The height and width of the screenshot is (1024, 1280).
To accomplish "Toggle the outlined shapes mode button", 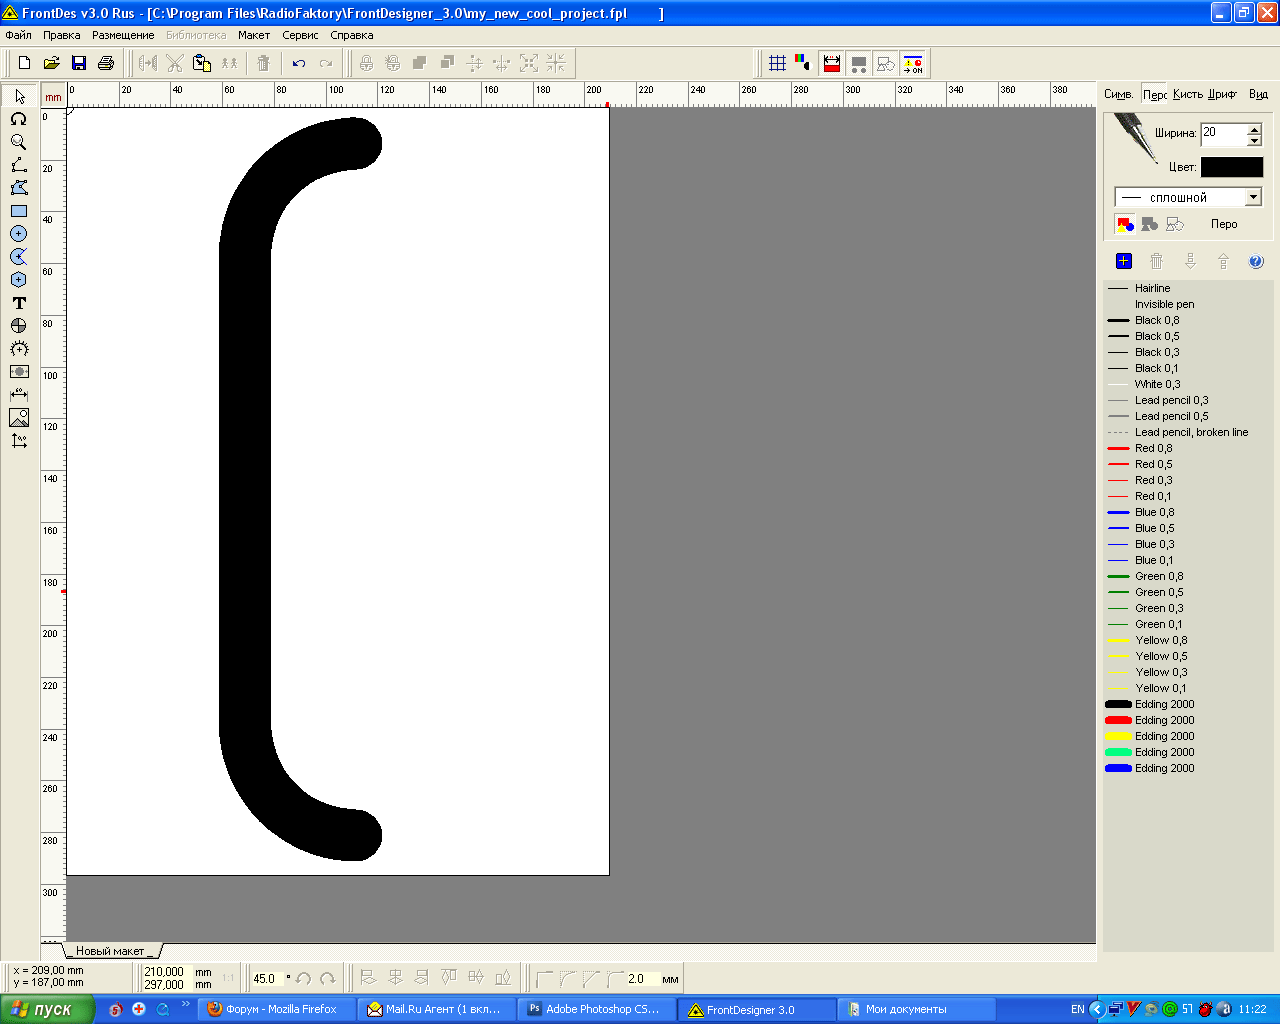I will [1175, 224].
